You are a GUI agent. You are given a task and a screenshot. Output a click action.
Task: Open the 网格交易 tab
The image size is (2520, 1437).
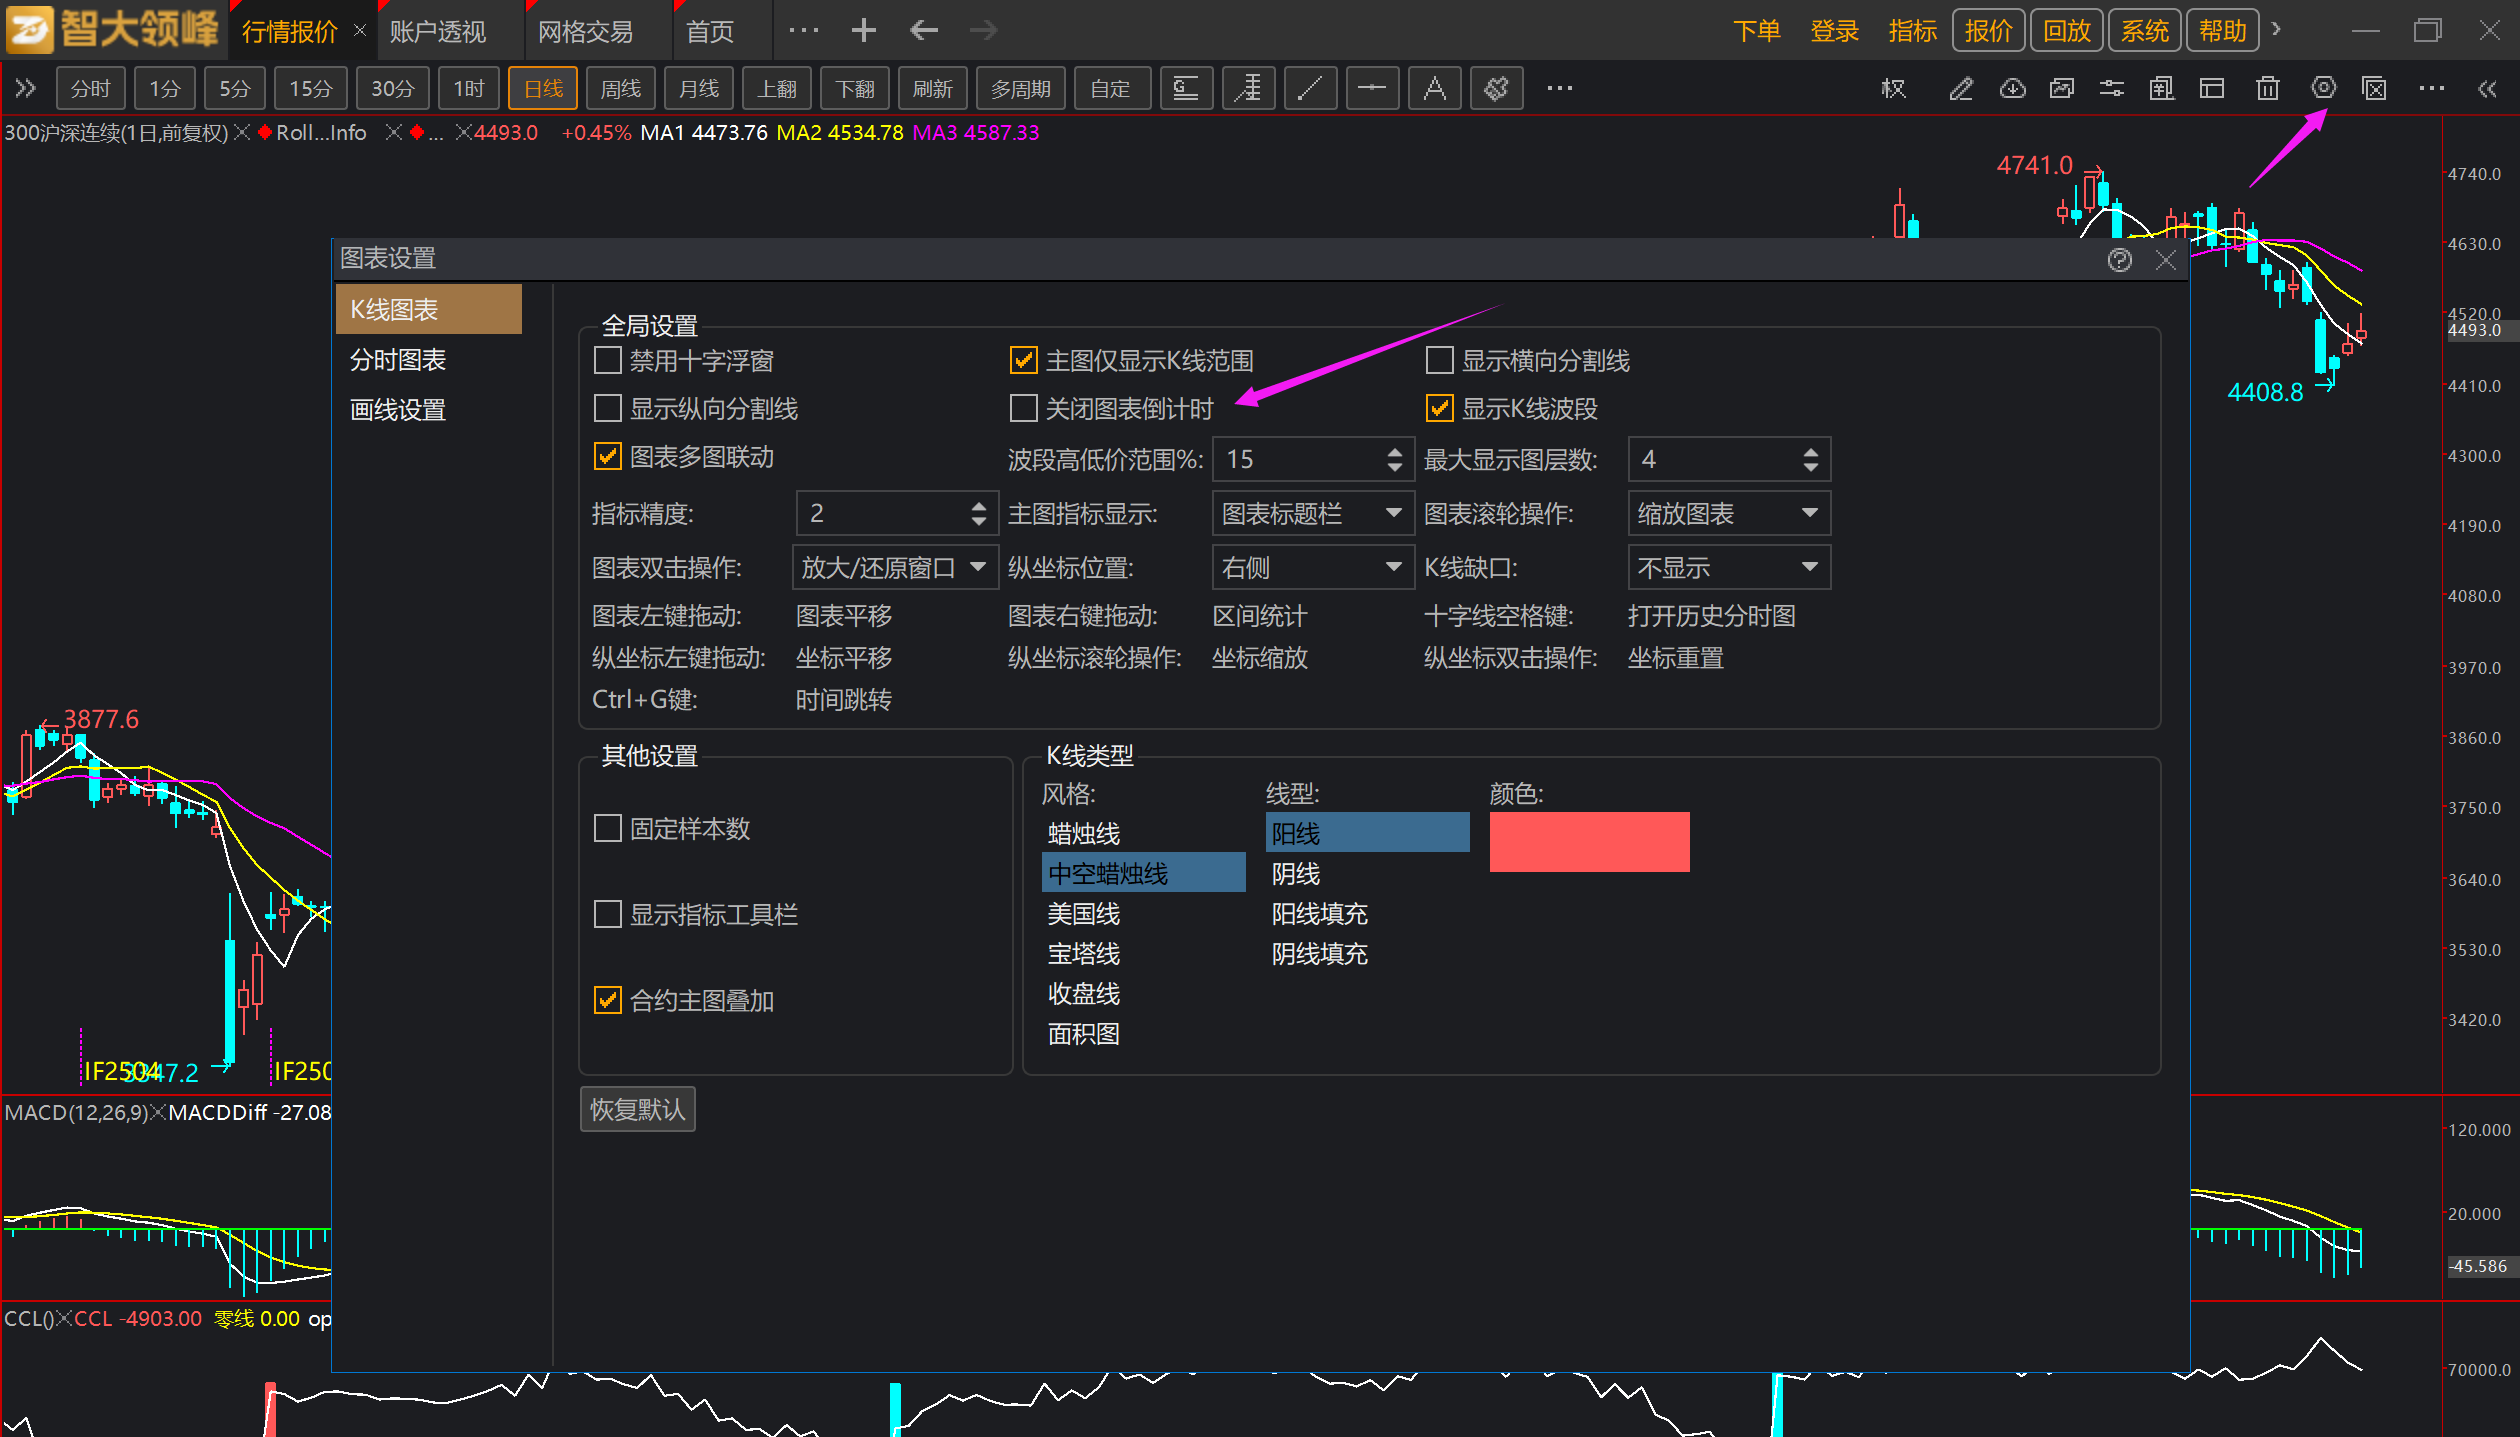(585, 31)
